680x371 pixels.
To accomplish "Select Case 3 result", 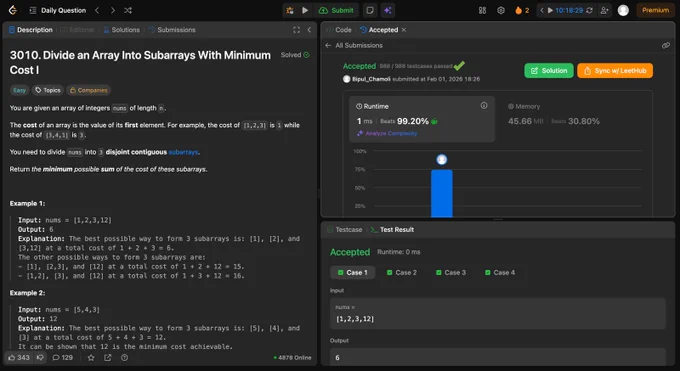I will click(x=451, y=273).
